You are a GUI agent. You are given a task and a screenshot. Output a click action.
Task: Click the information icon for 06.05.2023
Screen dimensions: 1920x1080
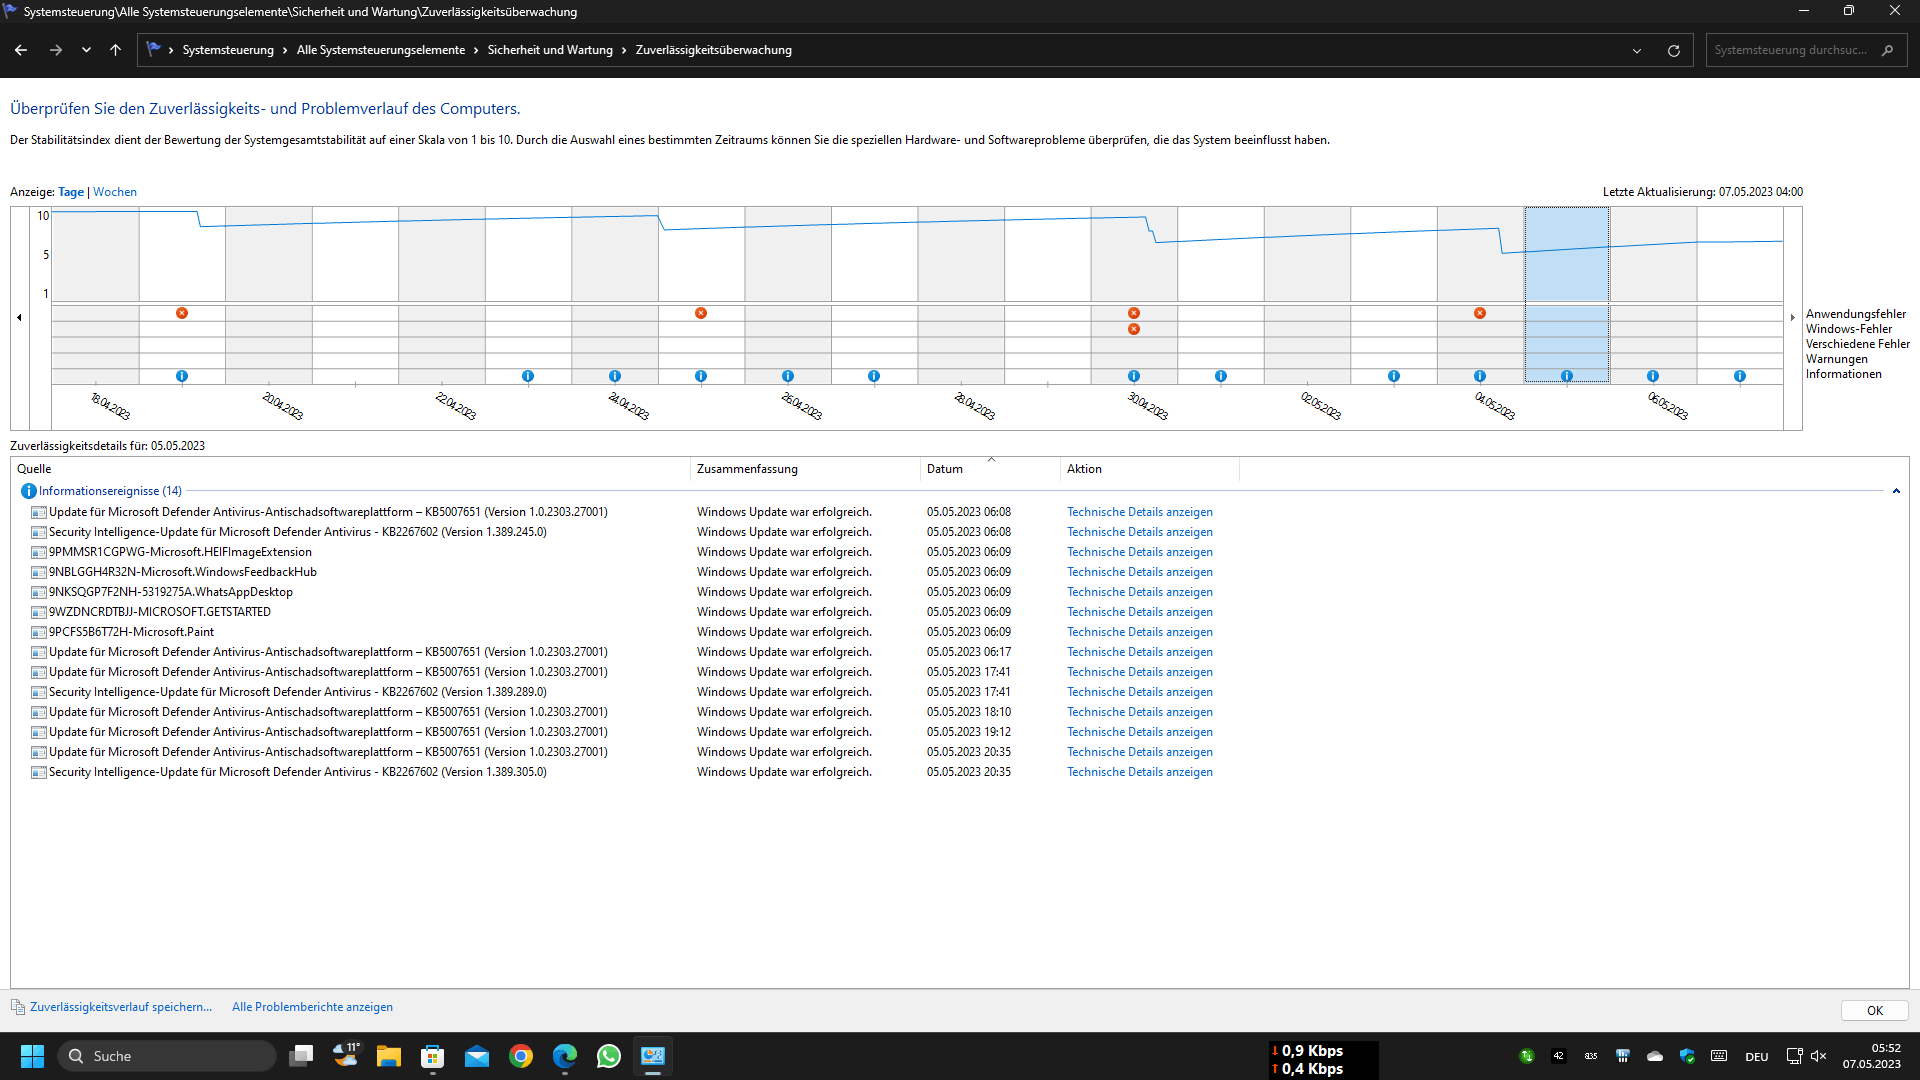coord(1653,376)
